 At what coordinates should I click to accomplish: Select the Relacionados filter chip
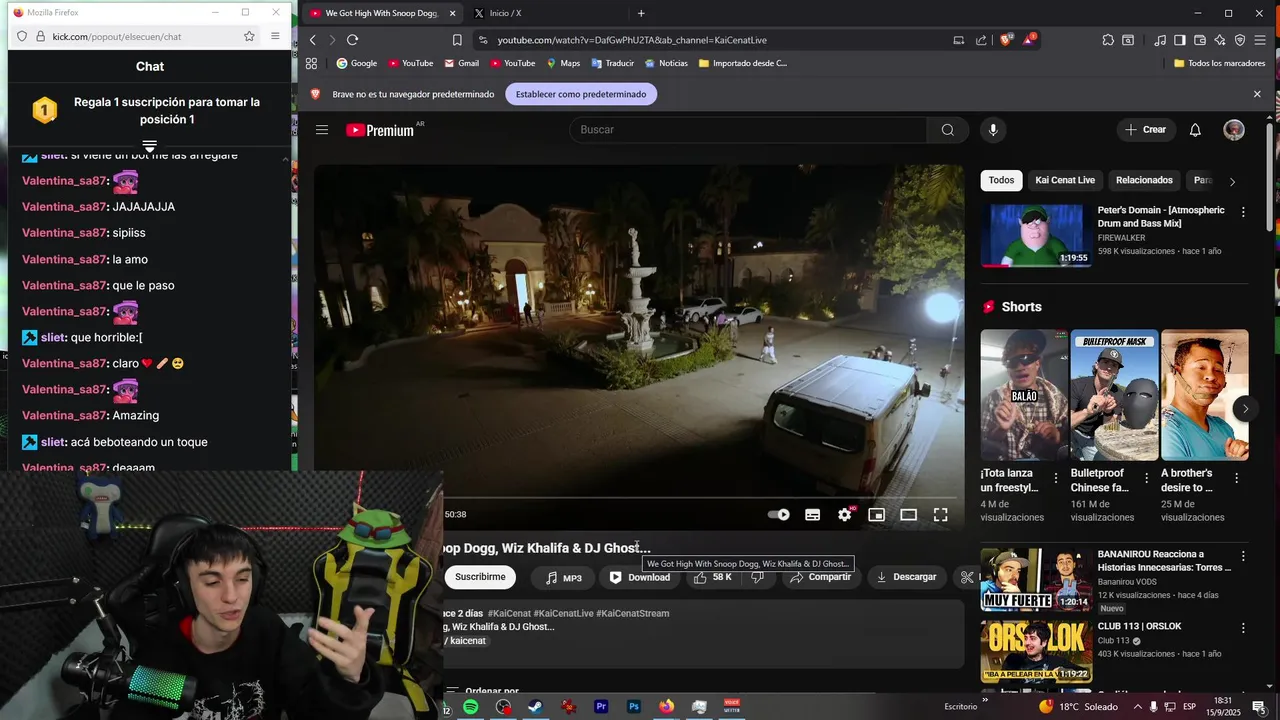[x=1144, y=180]
